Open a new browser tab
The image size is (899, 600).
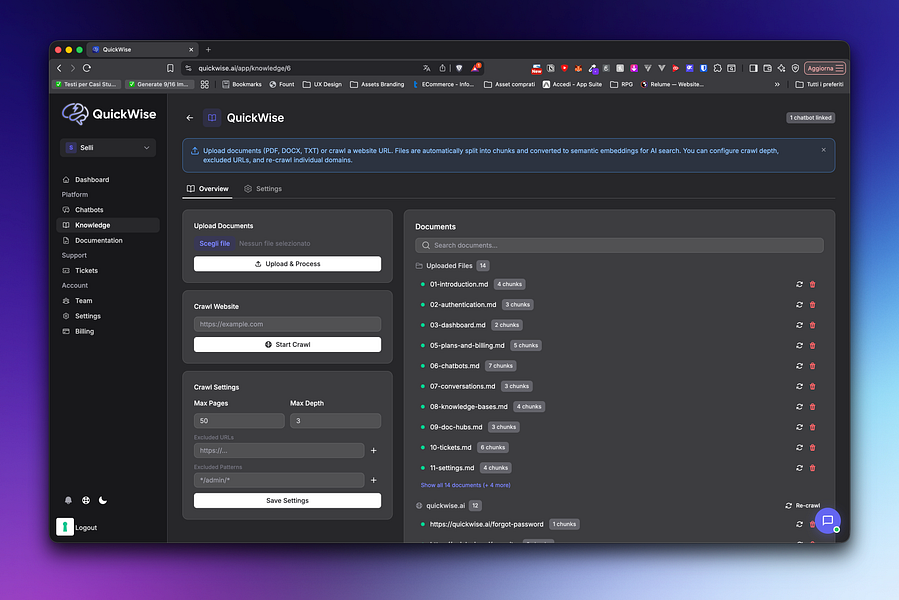(208, 50)
